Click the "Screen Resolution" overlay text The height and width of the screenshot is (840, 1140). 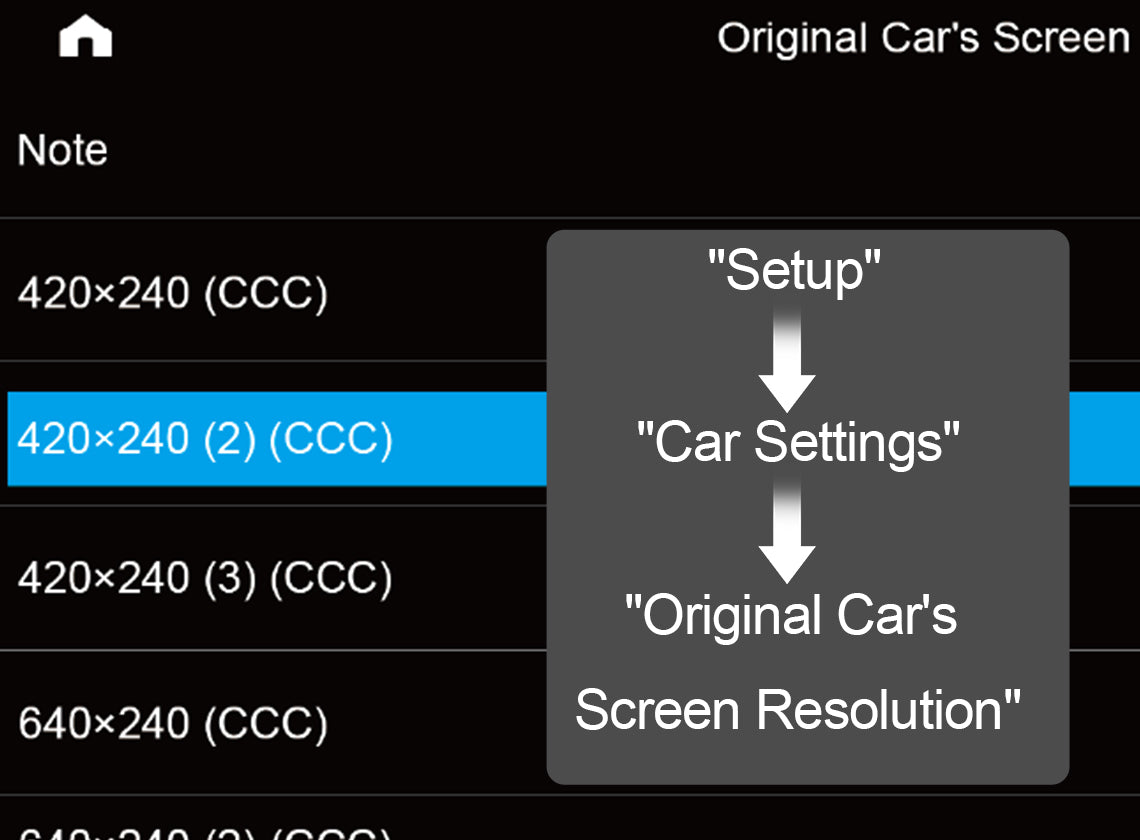tap(797, 711)
